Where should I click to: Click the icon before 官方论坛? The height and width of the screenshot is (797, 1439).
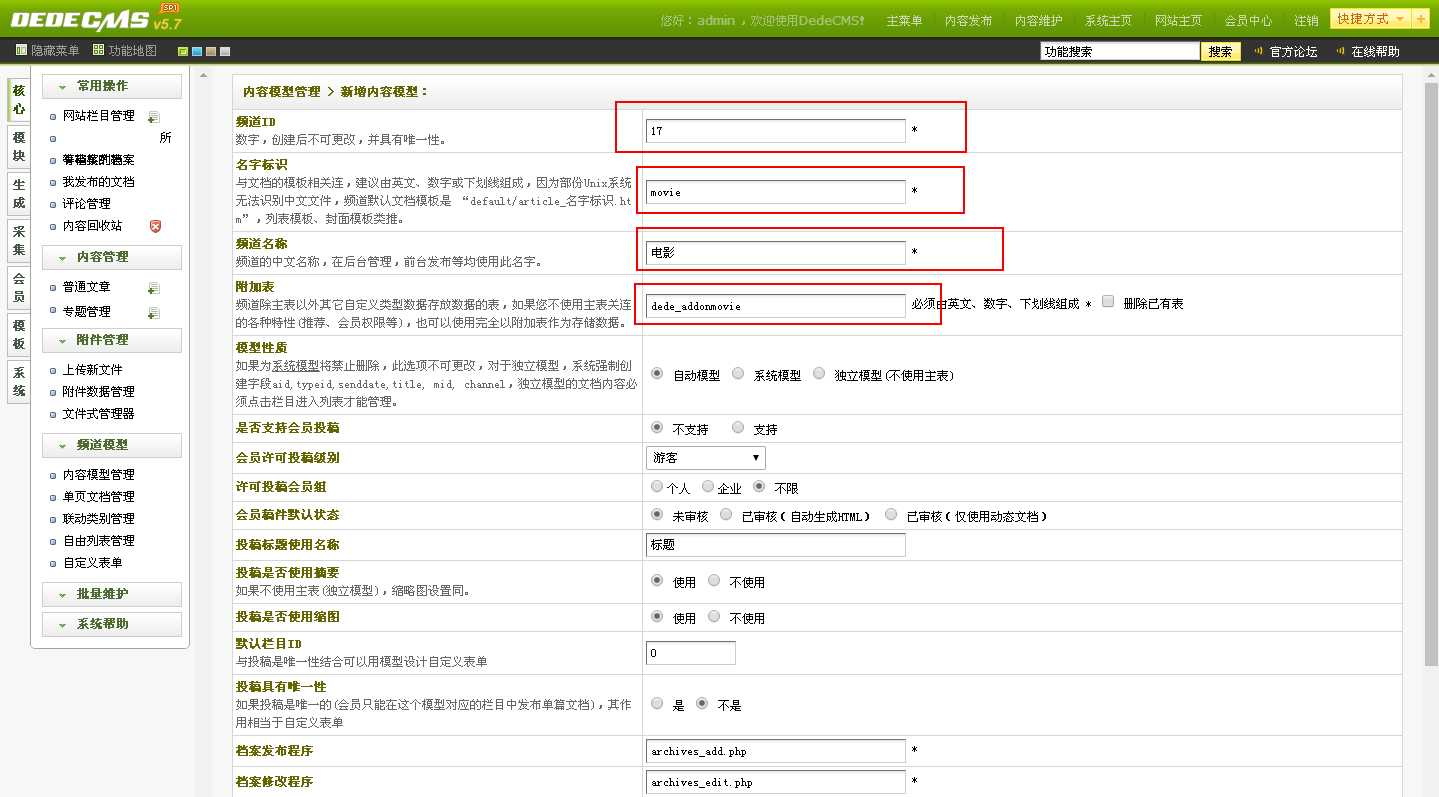pos(1258,51)
